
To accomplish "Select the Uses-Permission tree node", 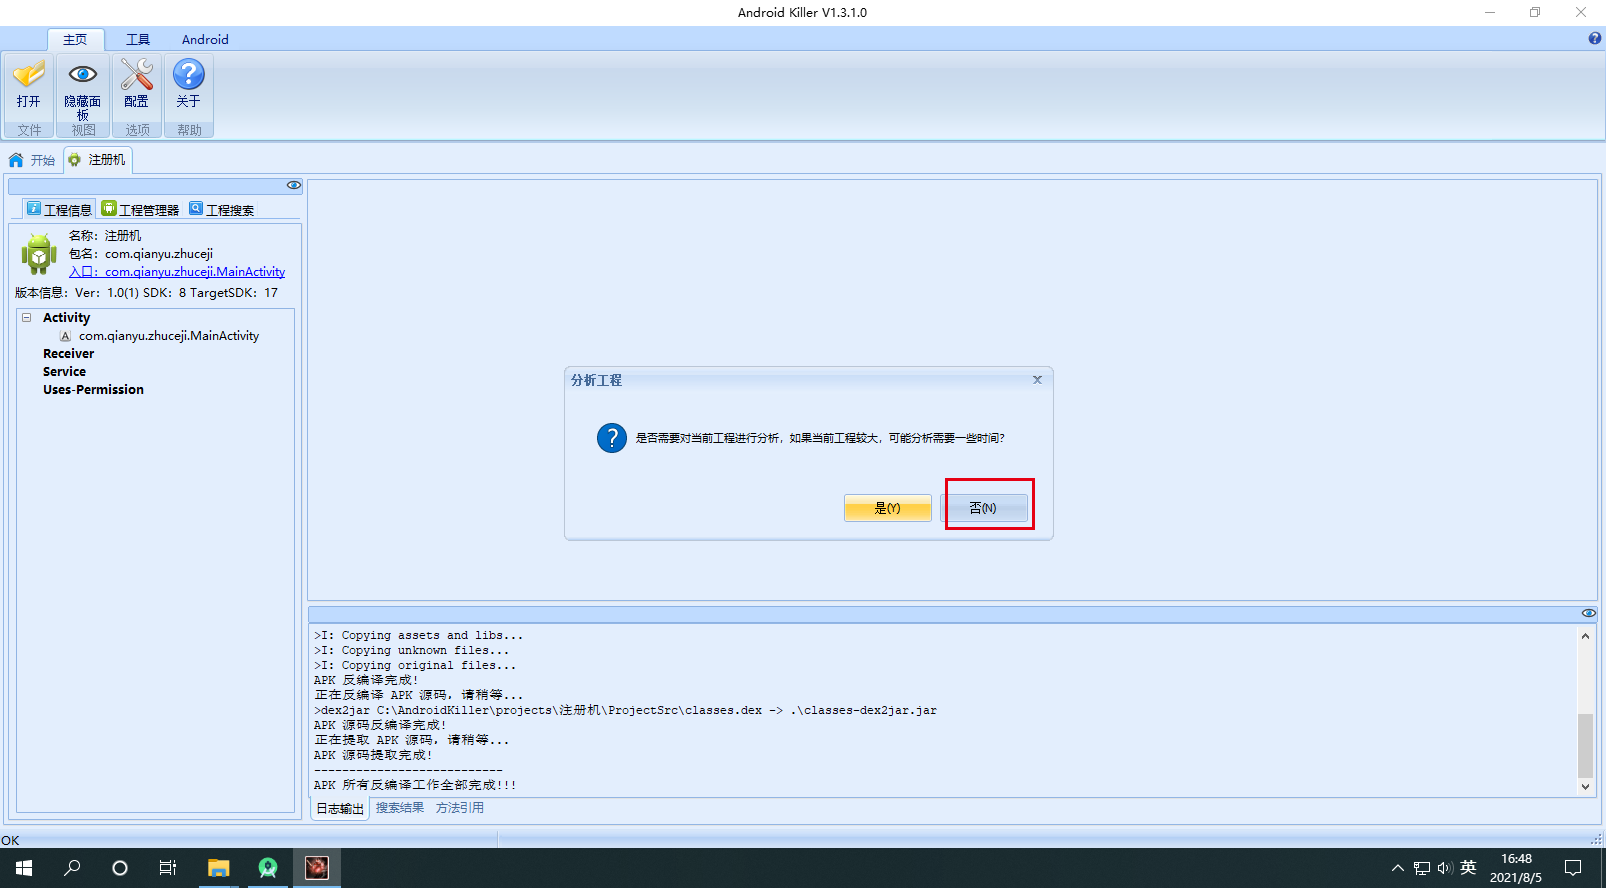I will coord(93,390).
